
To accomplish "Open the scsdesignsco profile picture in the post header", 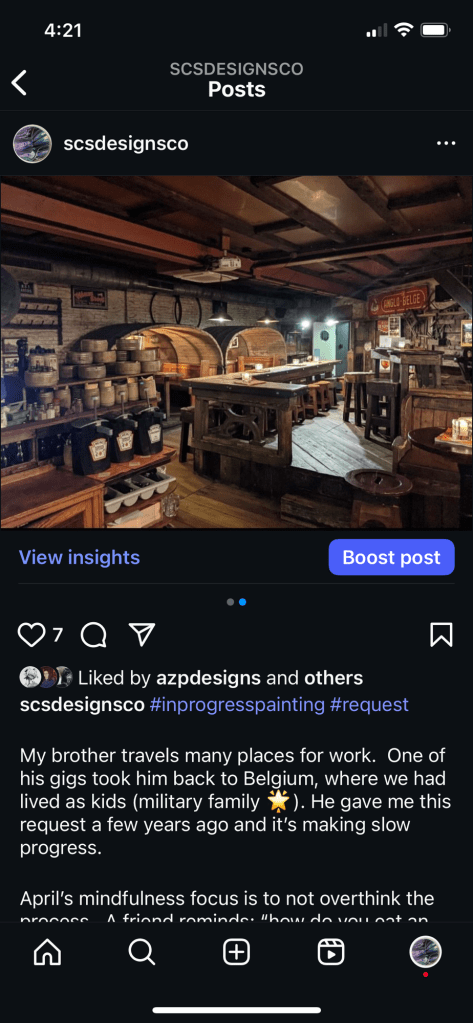I will click(33, 144).
